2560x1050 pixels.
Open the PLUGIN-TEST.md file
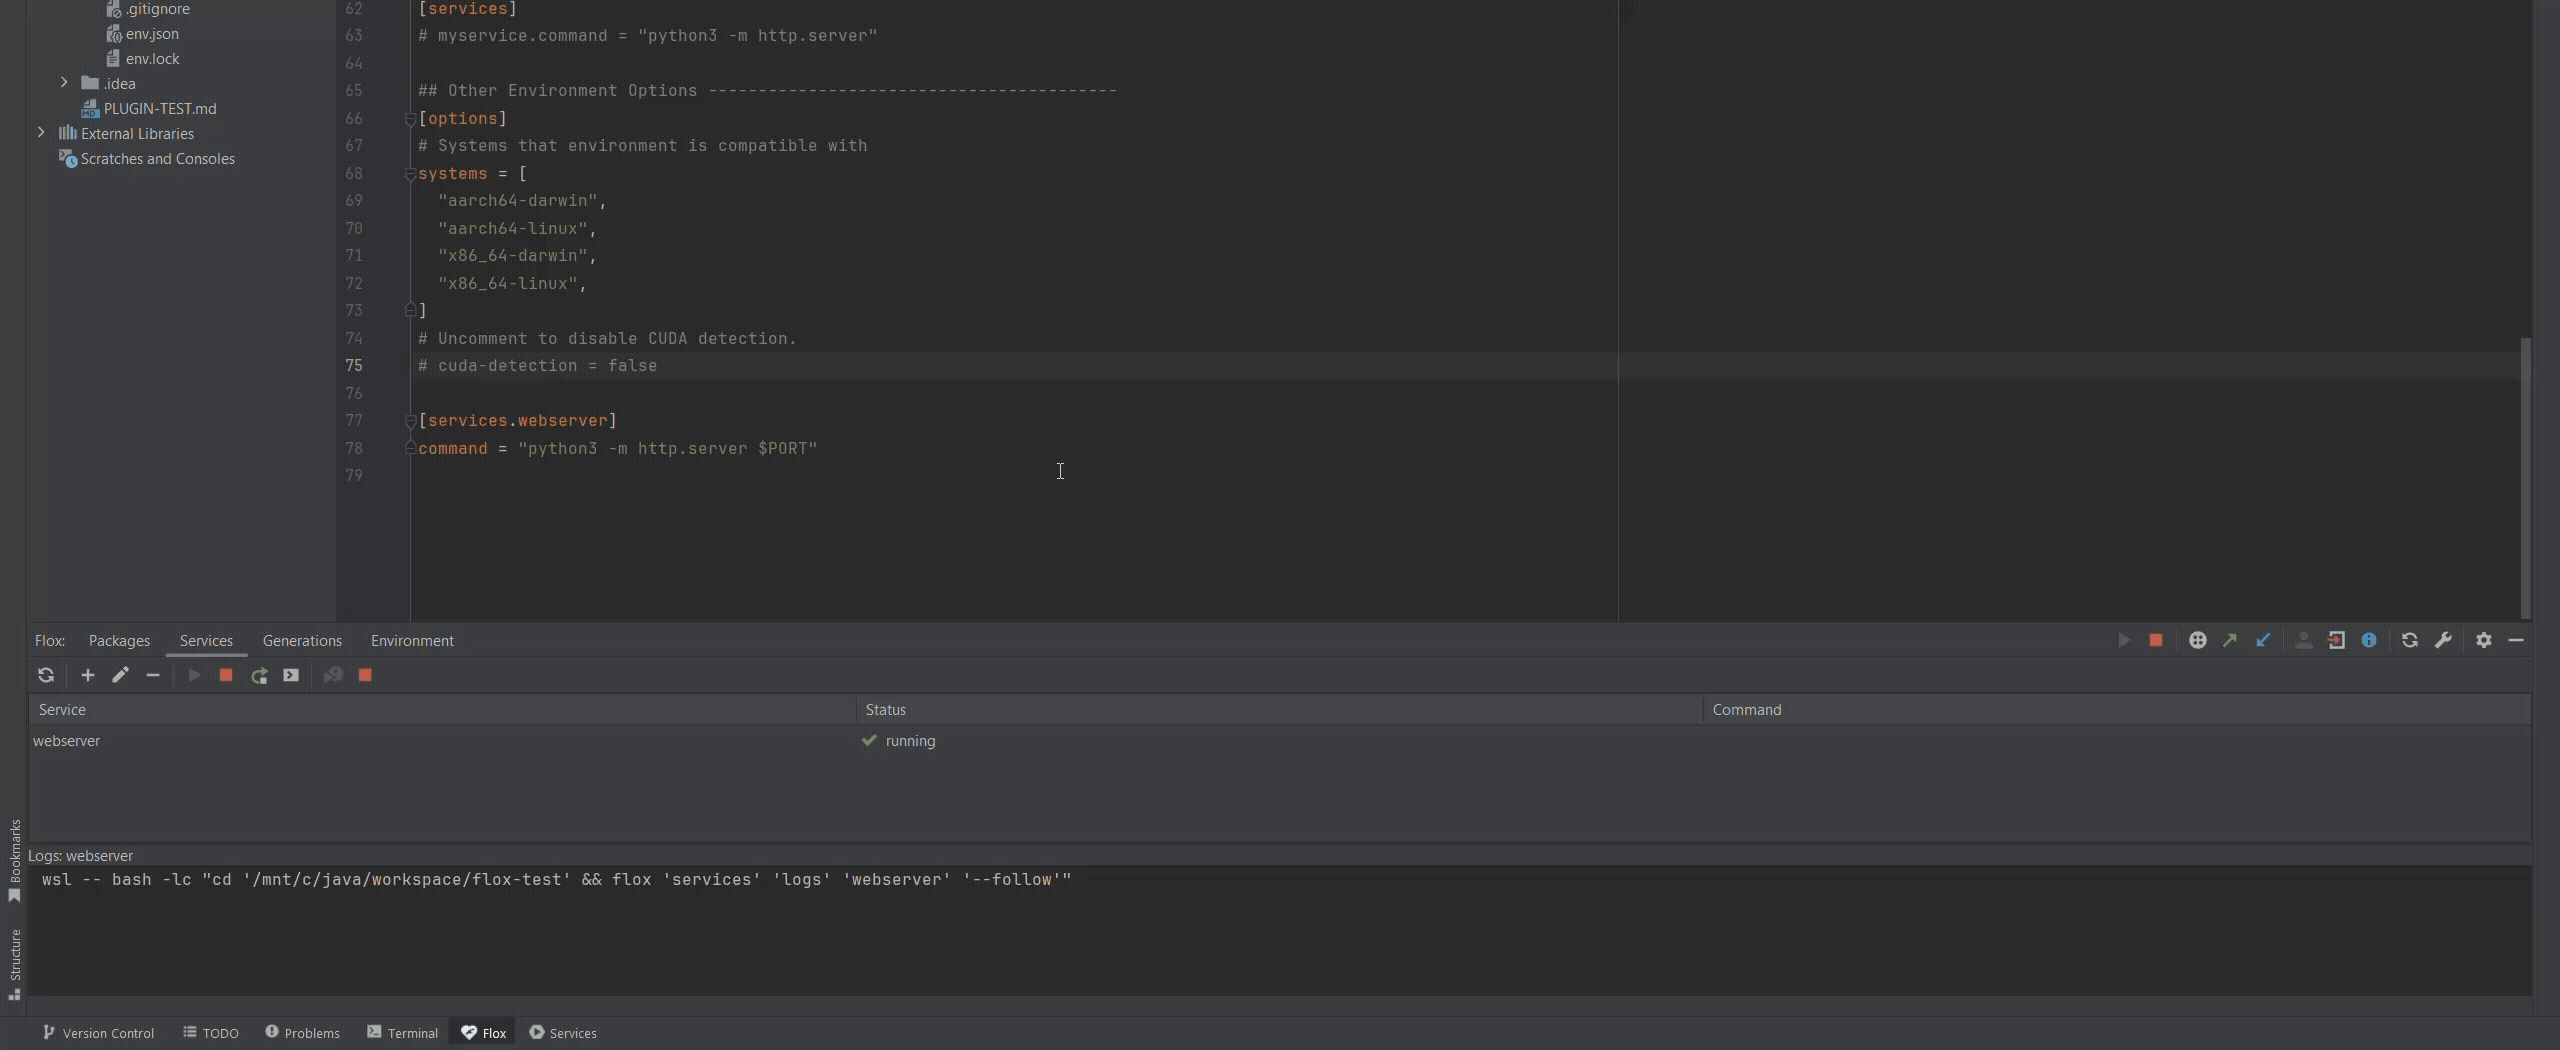pyautogui.click(x=148, y=108)
